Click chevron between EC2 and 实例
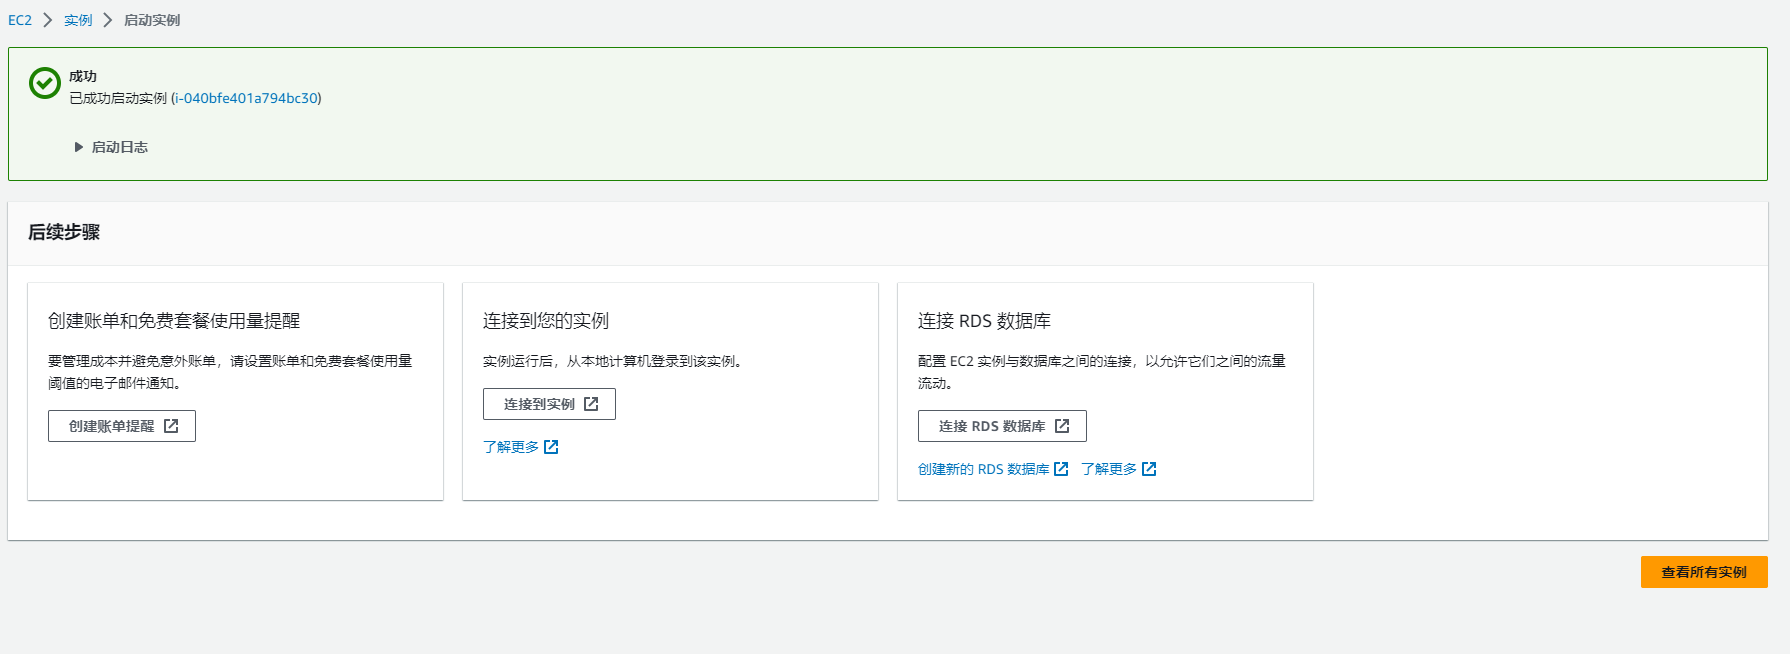Viewport: 1790px width, 654px height. pos(48,20)
